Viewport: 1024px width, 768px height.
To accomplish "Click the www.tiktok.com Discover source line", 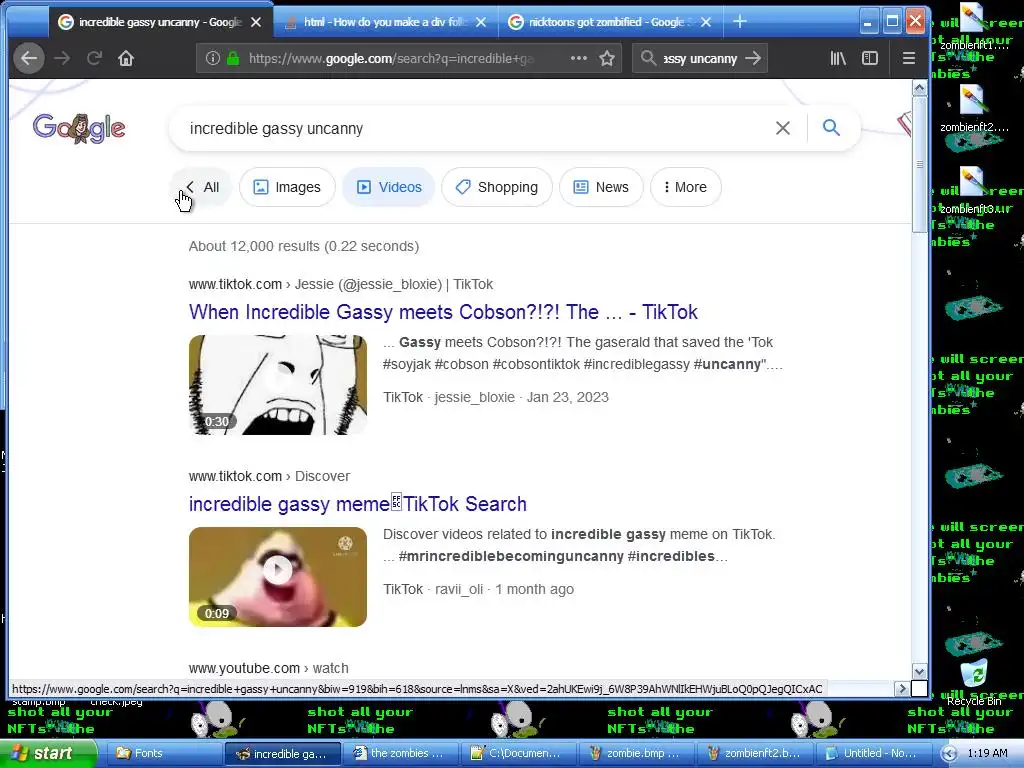I will (x=269, y=476).
